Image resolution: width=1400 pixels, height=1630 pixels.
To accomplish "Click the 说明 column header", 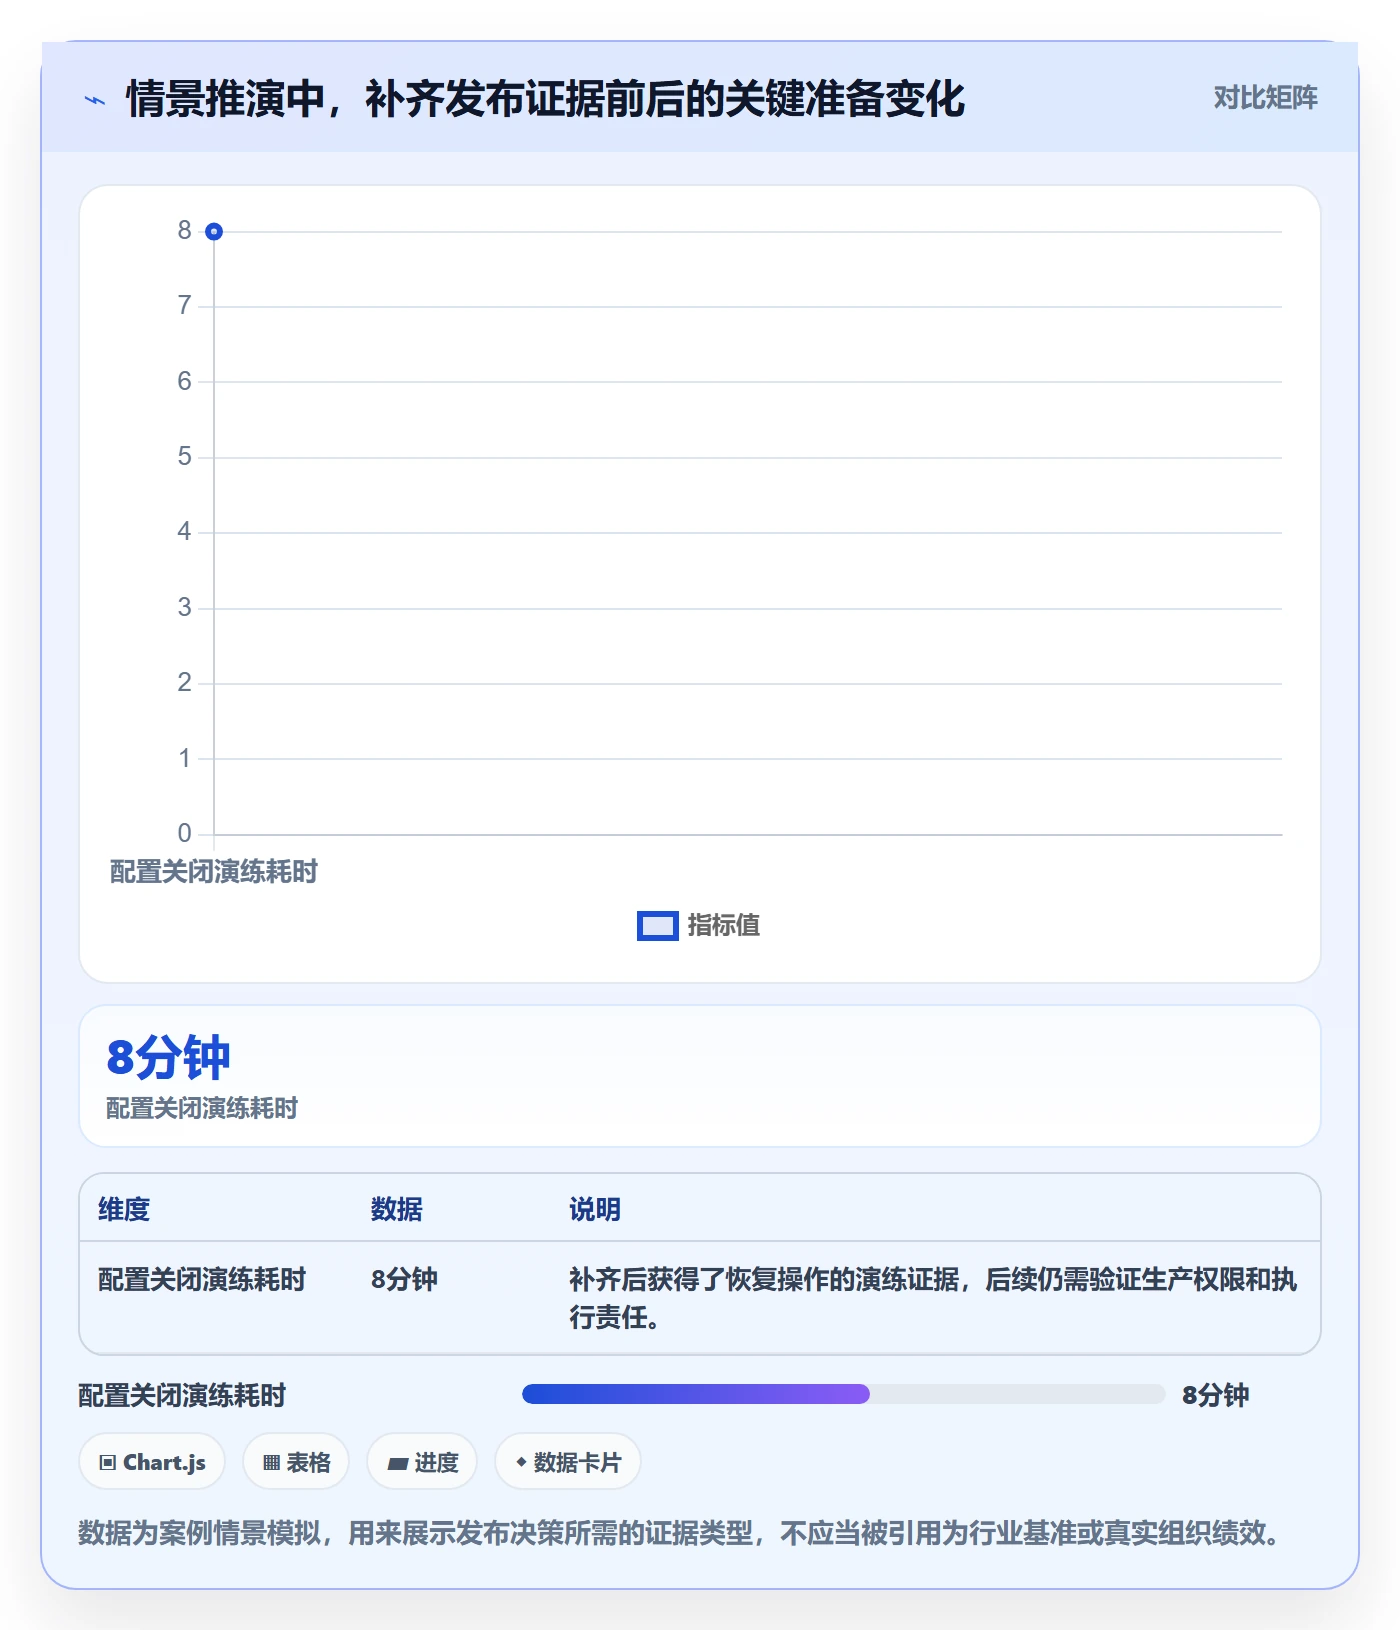I will click(595, 1209).
